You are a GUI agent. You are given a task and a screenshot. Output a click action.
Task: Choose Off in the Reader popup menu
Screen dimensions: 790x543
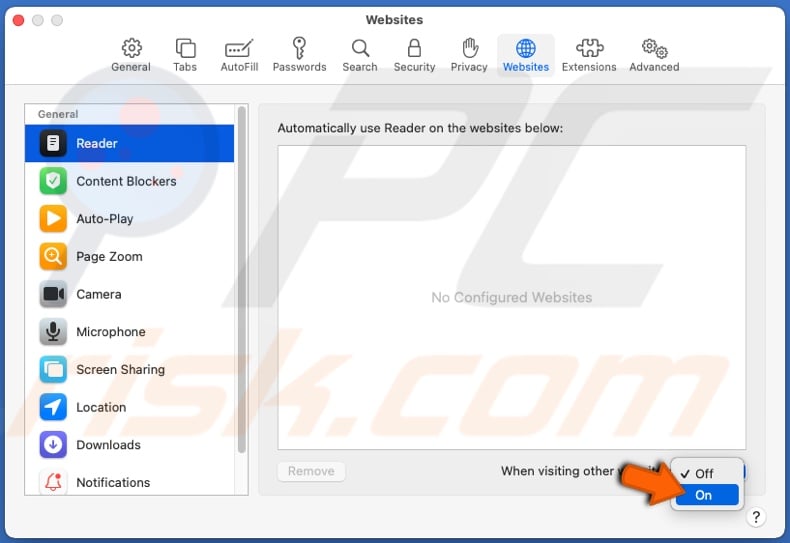click(707, 473)
